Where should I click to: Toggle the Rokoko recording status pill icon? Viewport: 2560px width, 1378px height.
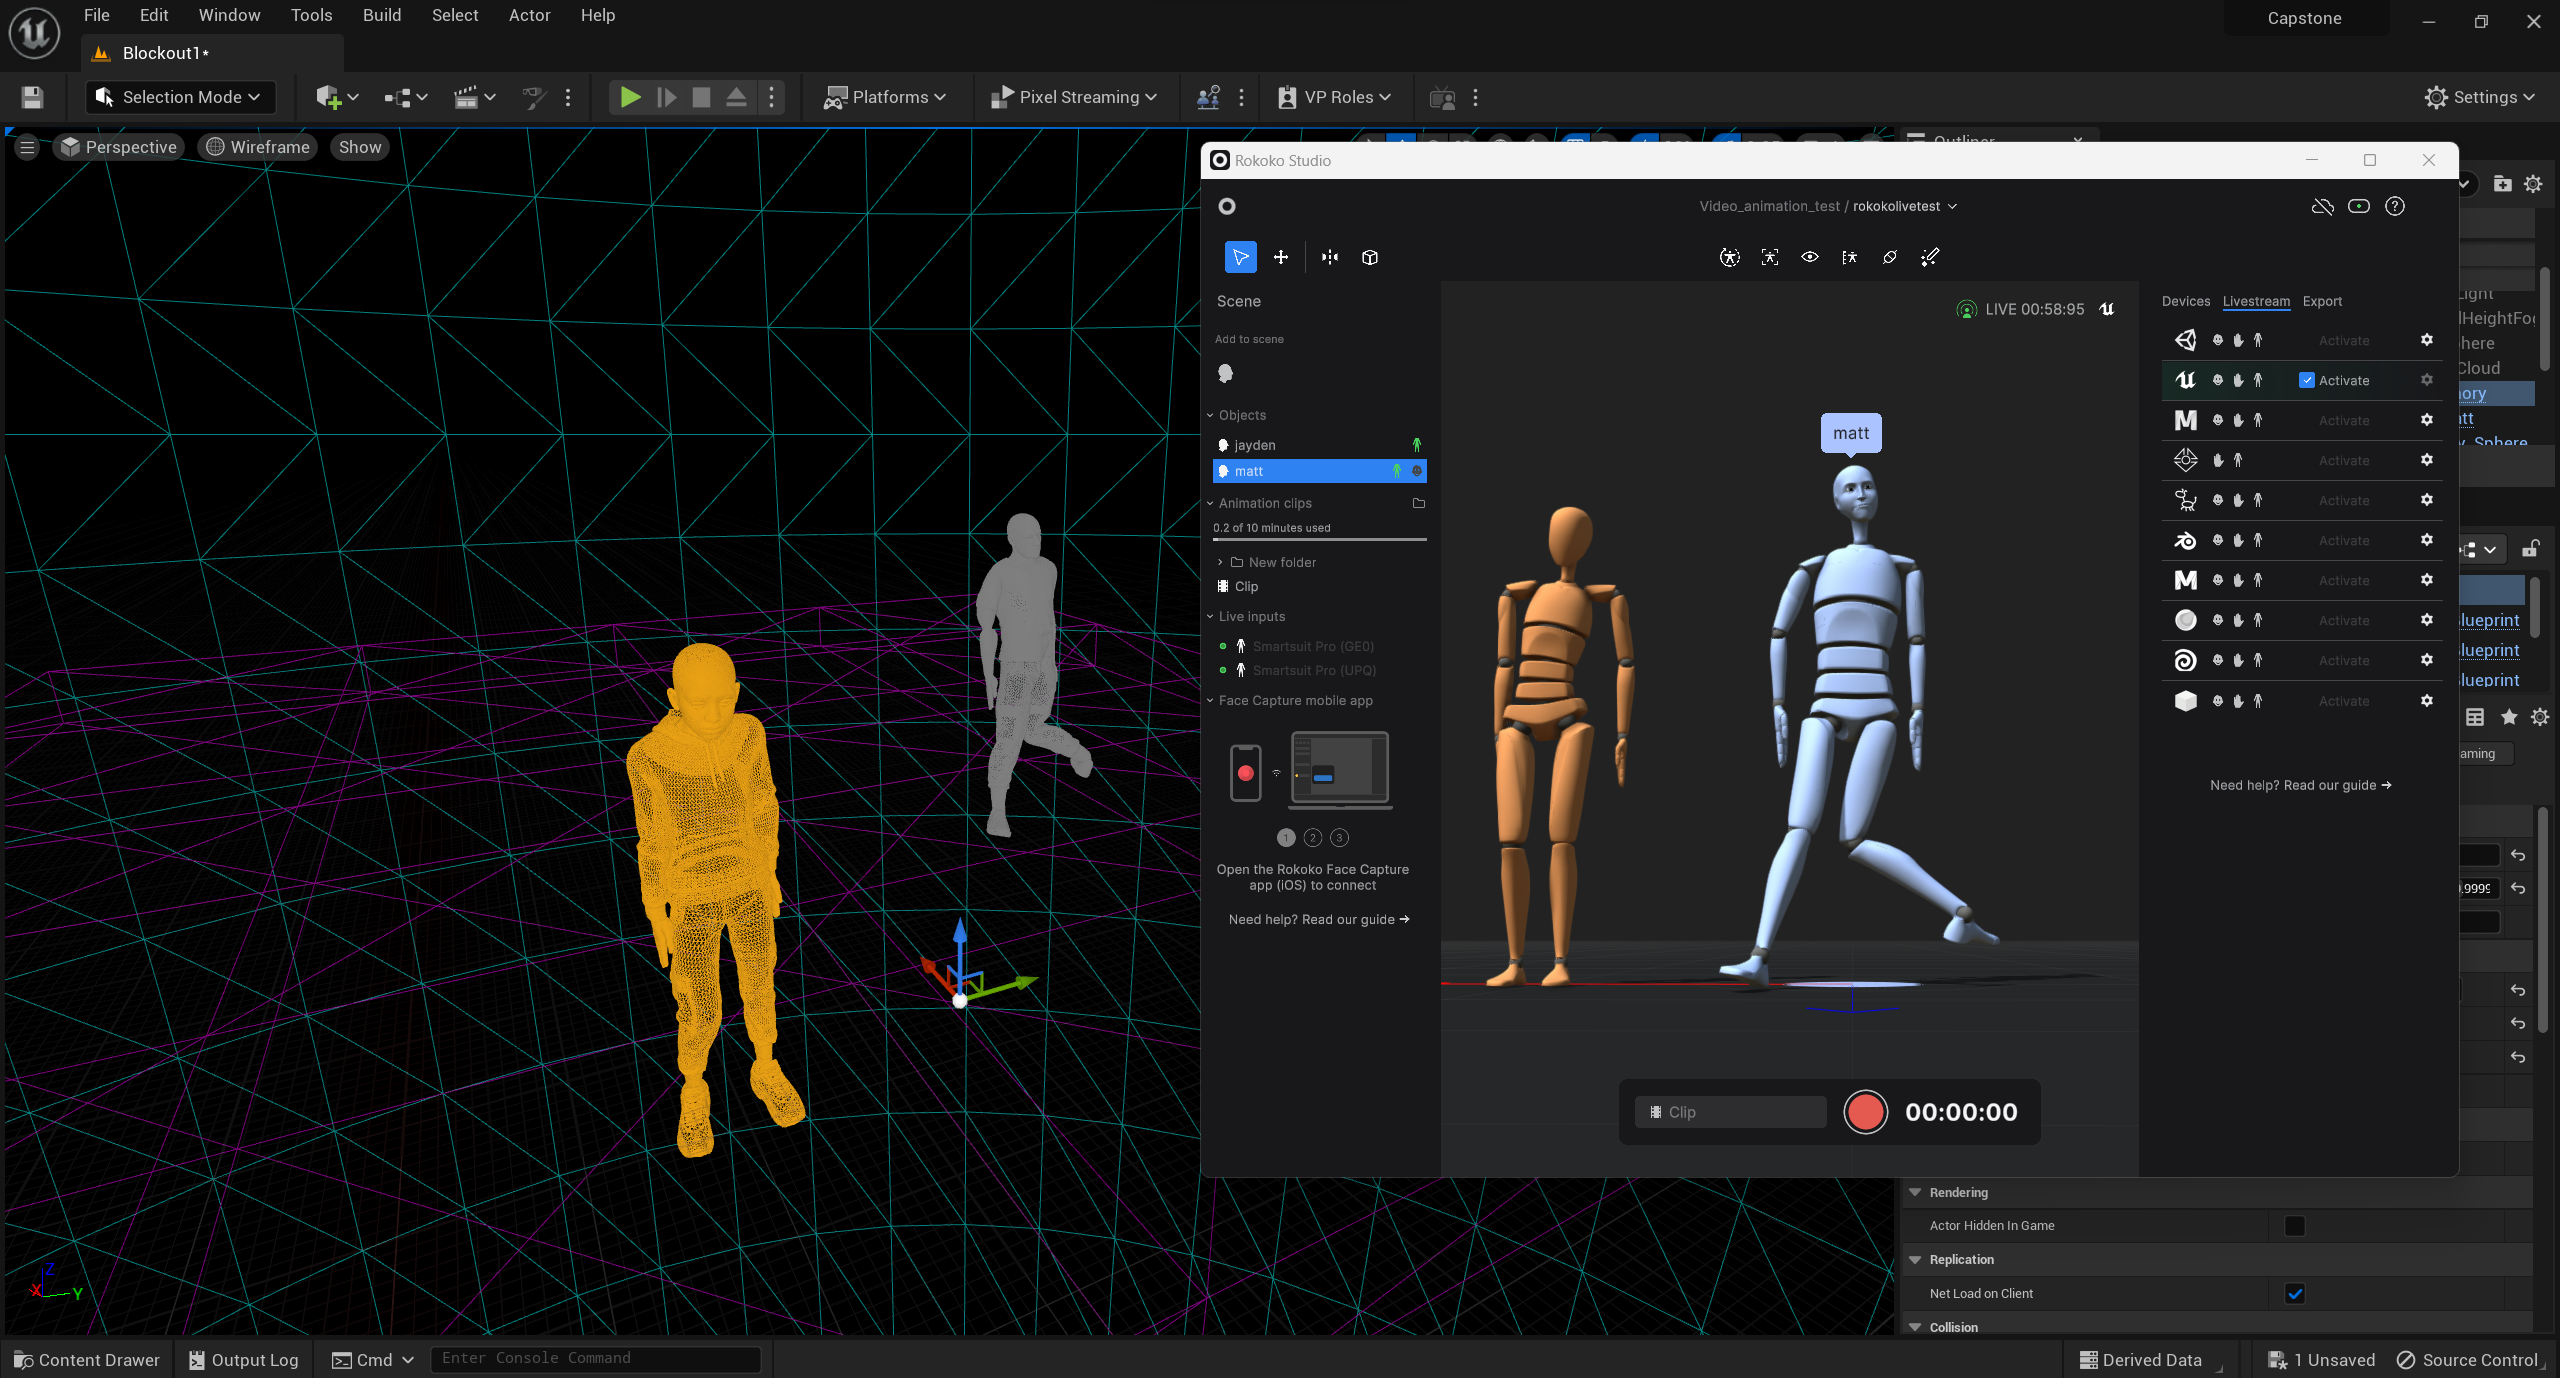click(x=2359, y=206)
